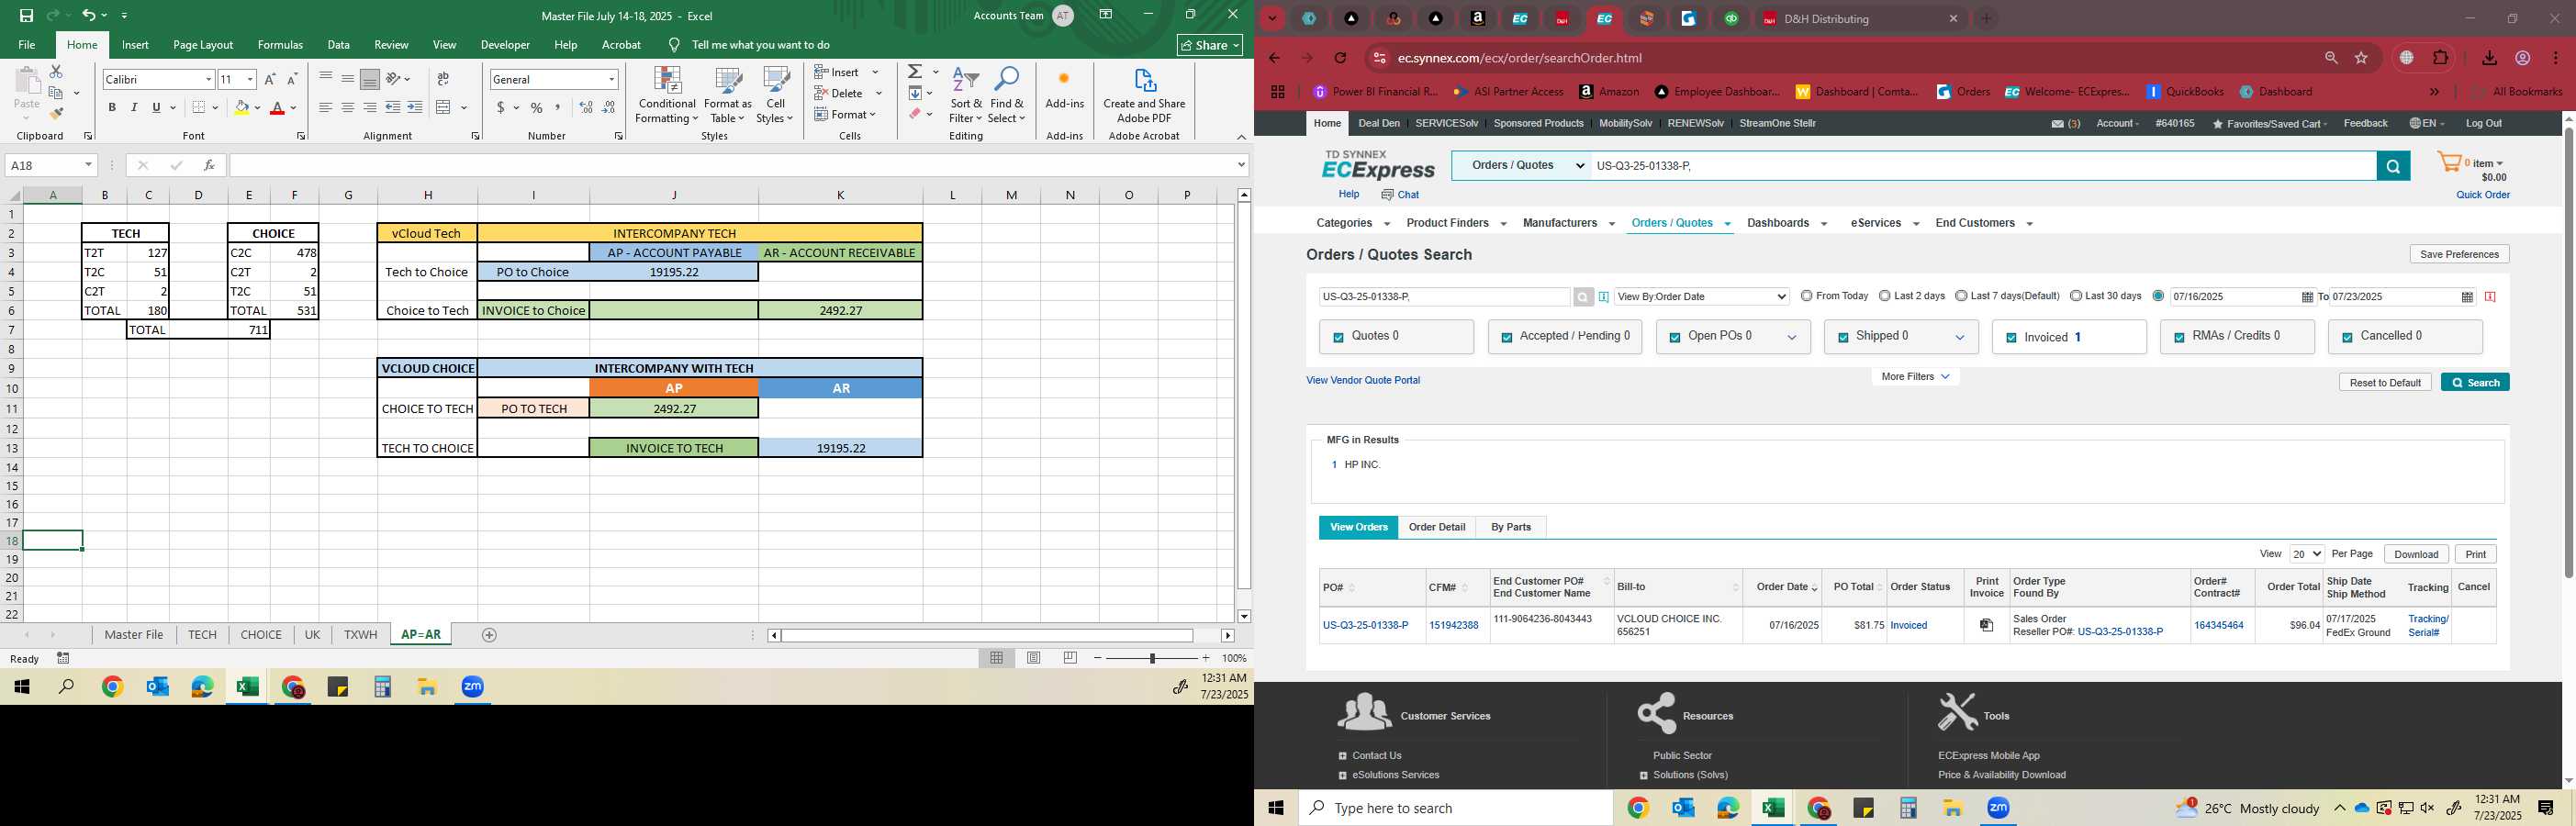The image size is (2576, 826).
Task: Apply accounting dollar number format
Action: [500, 107]
